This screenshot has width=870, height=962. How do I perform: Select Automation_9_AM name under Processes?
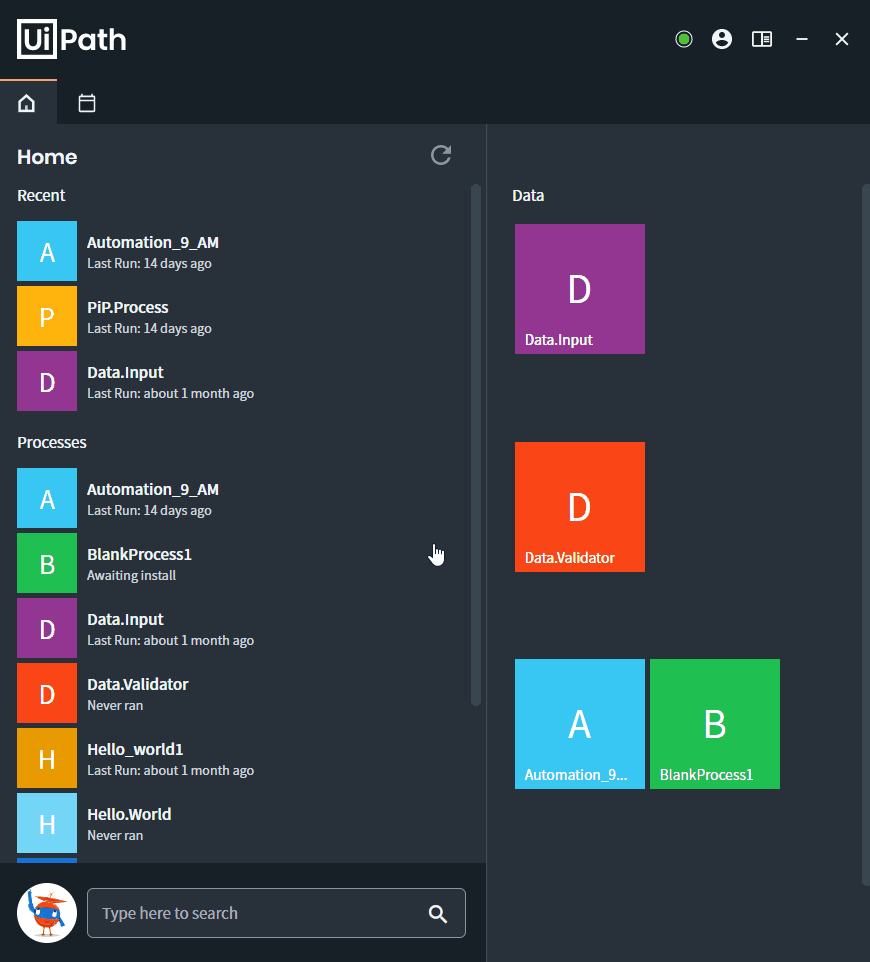(x=153, y=490)
